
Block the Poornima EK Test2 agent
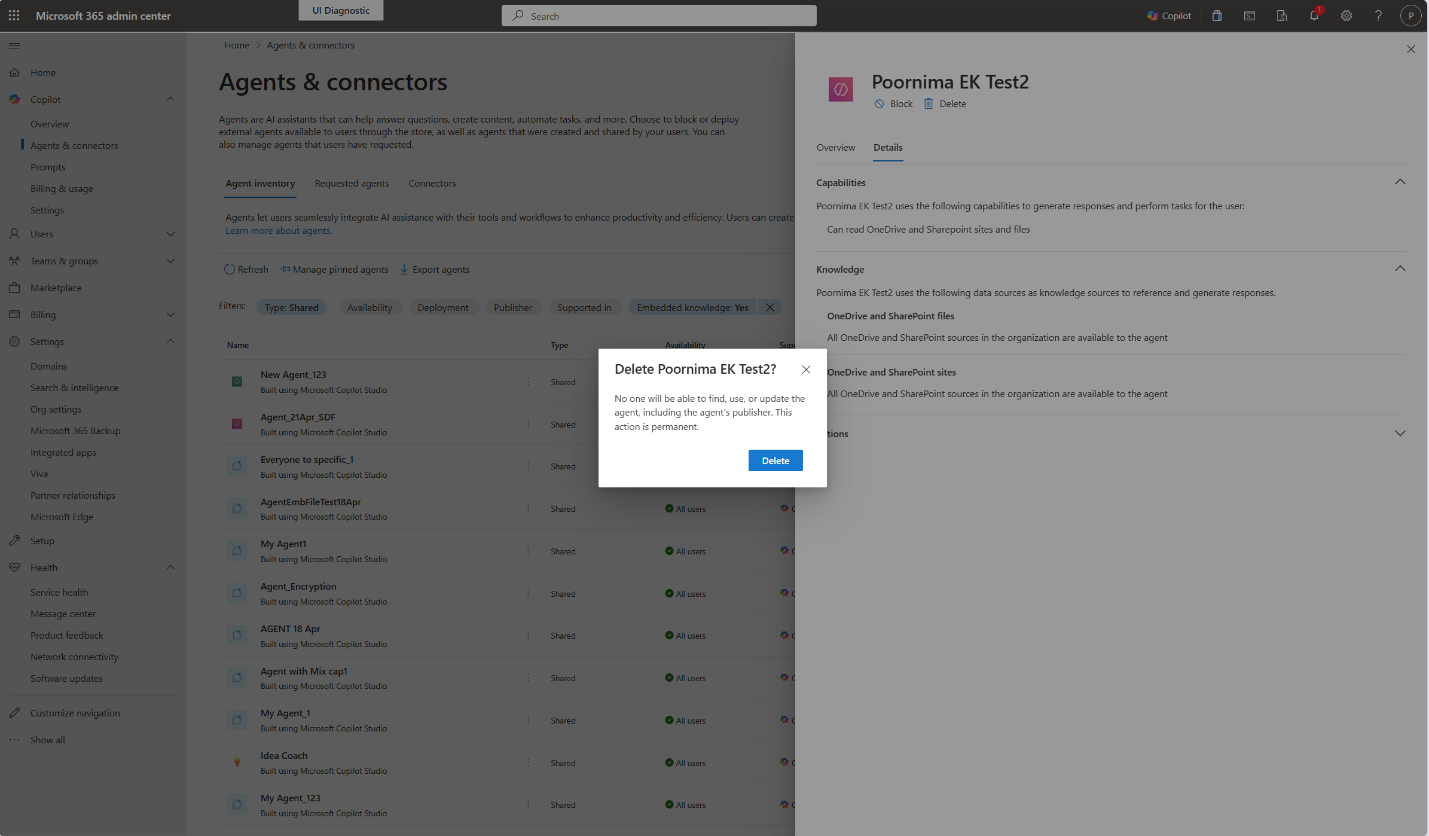(893, 104)
